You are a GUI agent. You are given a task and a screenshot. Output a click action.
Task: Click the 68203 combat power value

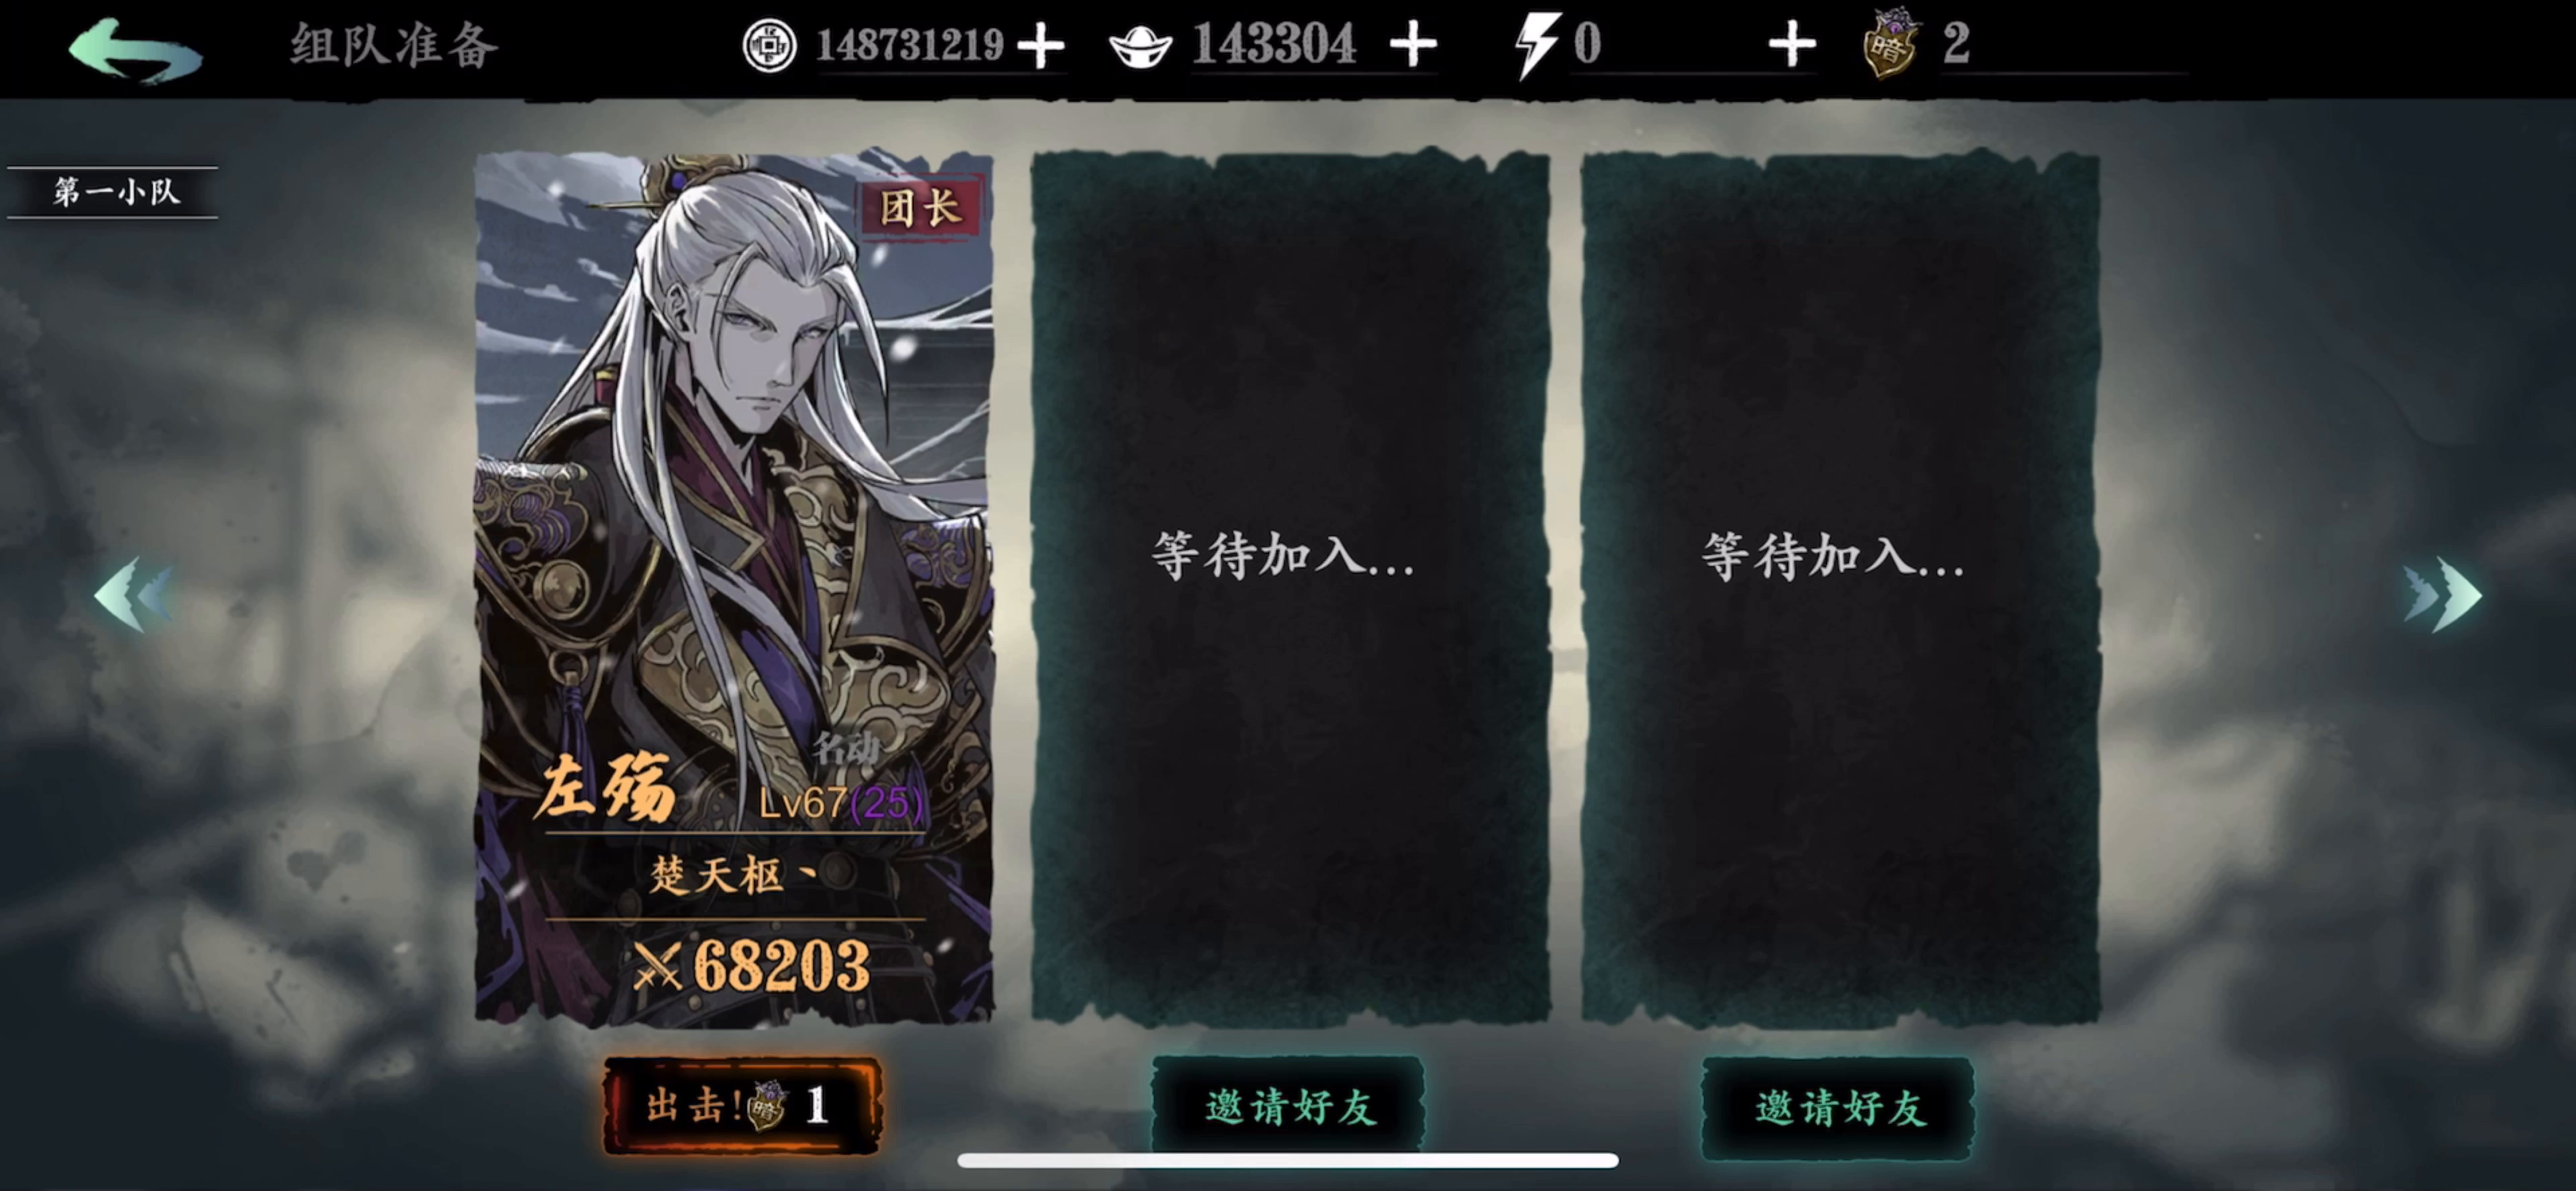pos(781,966)
